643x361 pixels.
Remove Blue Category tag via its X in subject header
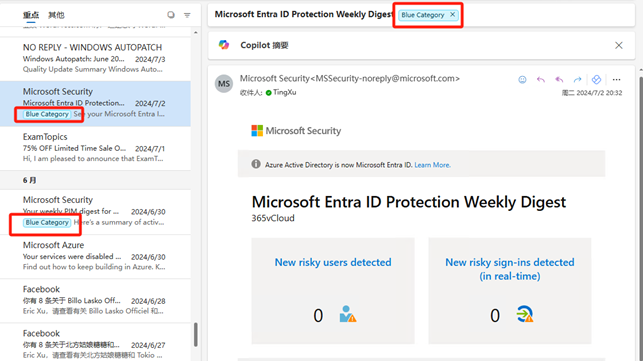(452, 14)
